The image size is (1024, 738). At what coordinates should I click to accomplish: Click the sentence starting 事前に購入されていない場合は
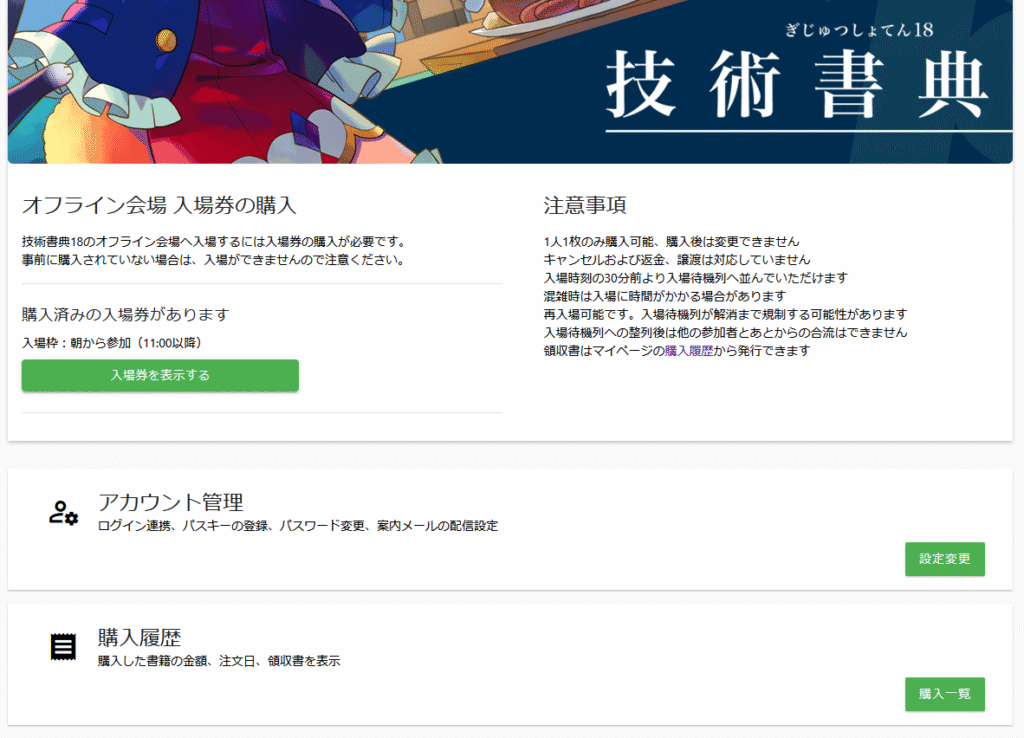pyautogui.click(x=214, y=259)
